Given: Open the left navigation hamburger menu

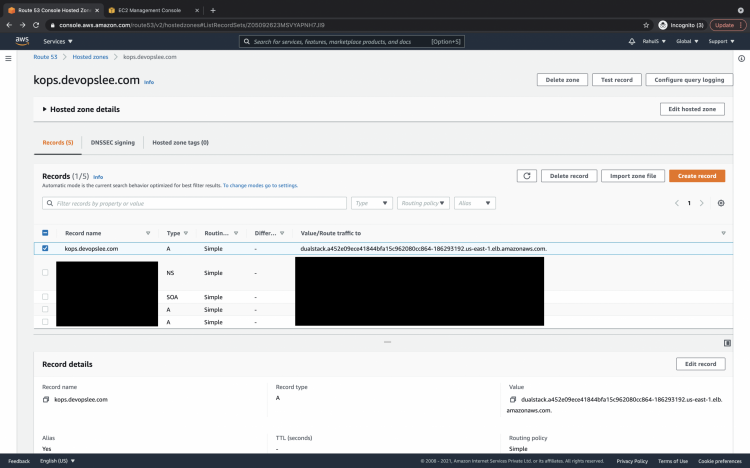Looking at the screenshot, I should pos(8,58).
